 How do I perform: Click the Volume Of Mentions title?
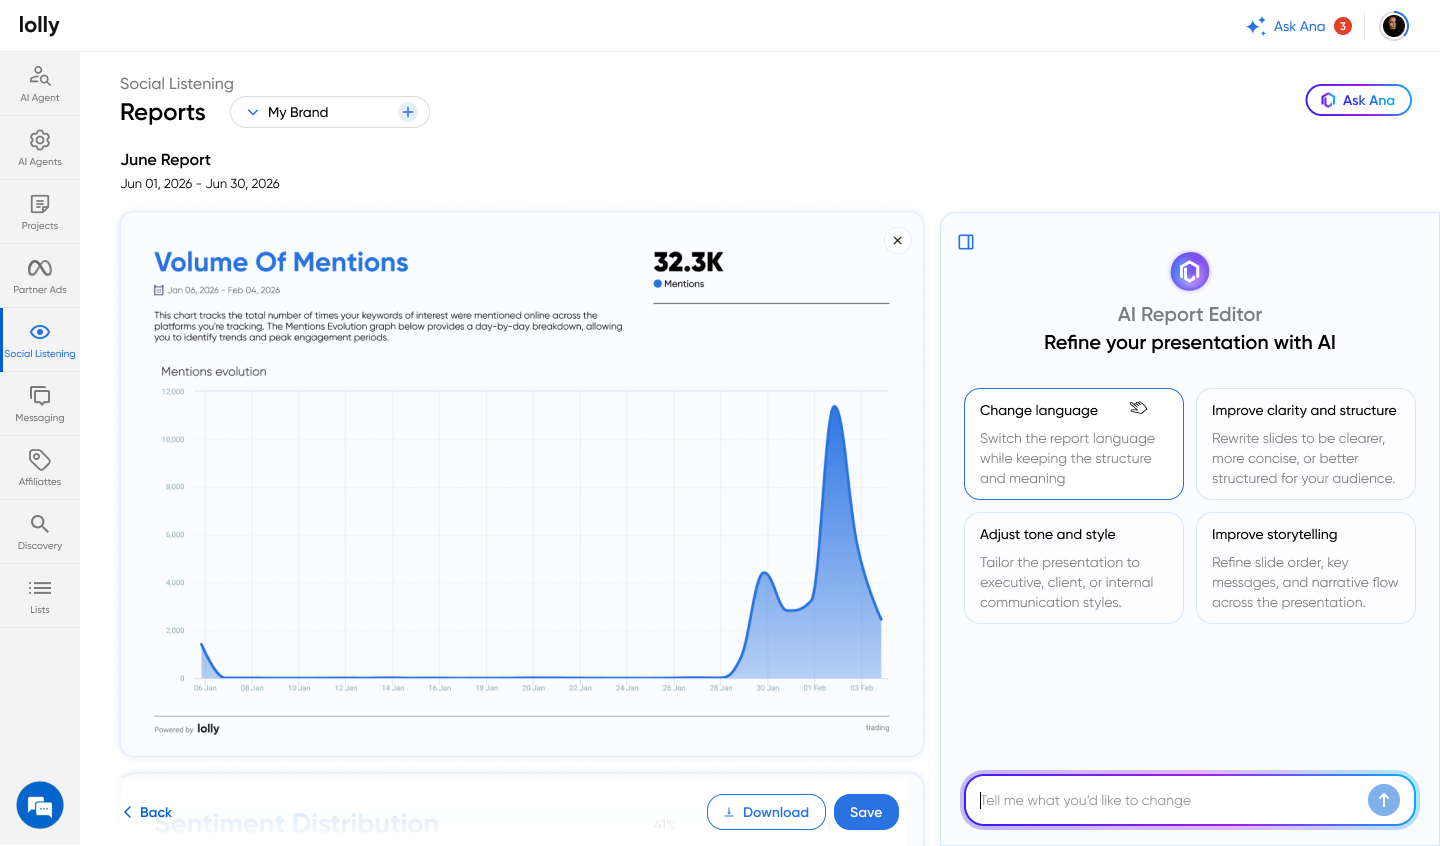281,262
